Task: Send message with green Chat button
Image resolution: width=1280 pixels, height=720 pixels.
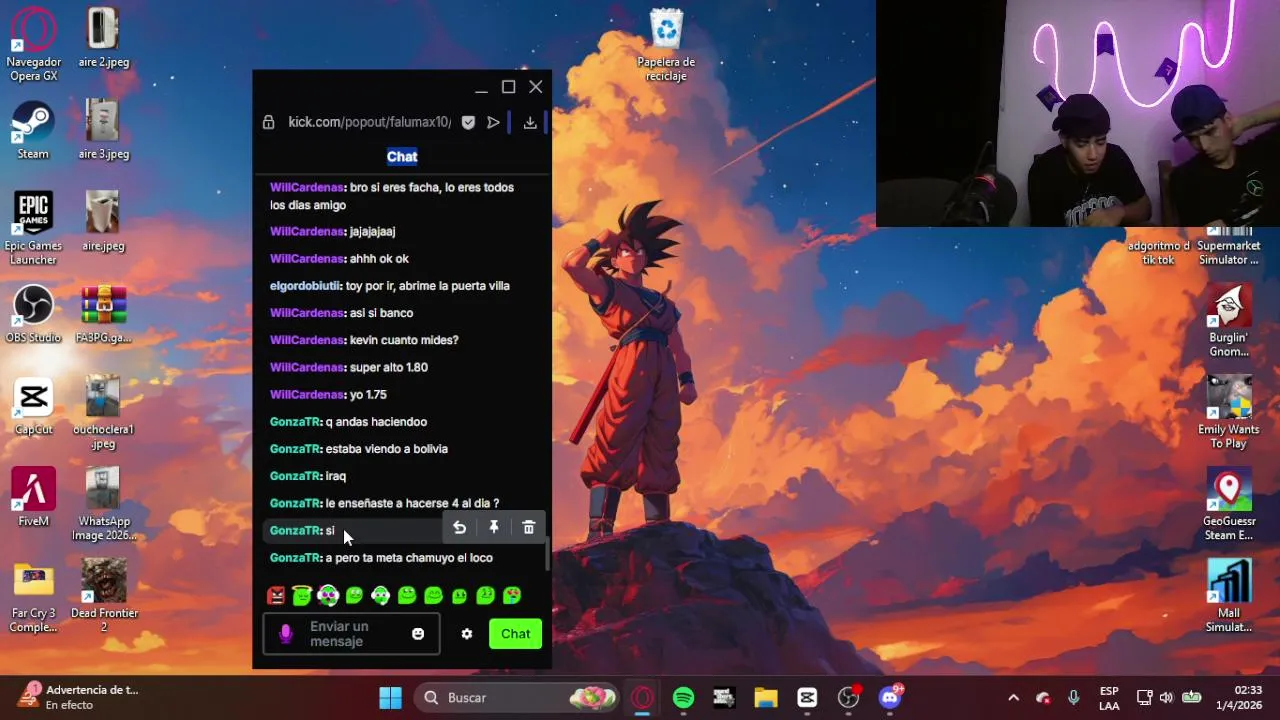Action: pyautogui.click(x=515, y=634)
